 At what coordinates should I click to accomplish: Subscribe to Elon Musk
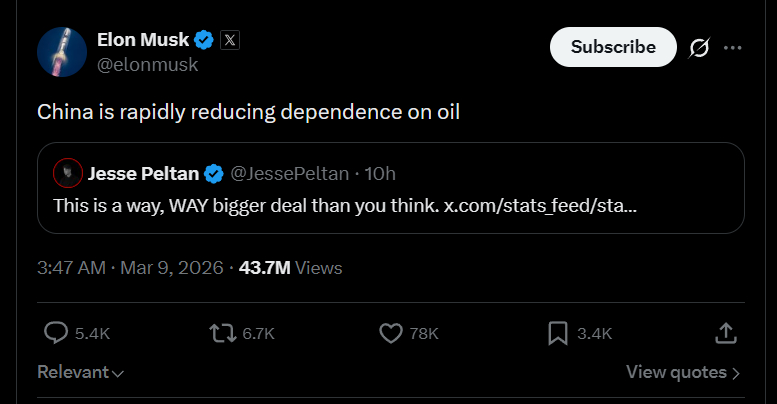point(613,47)
